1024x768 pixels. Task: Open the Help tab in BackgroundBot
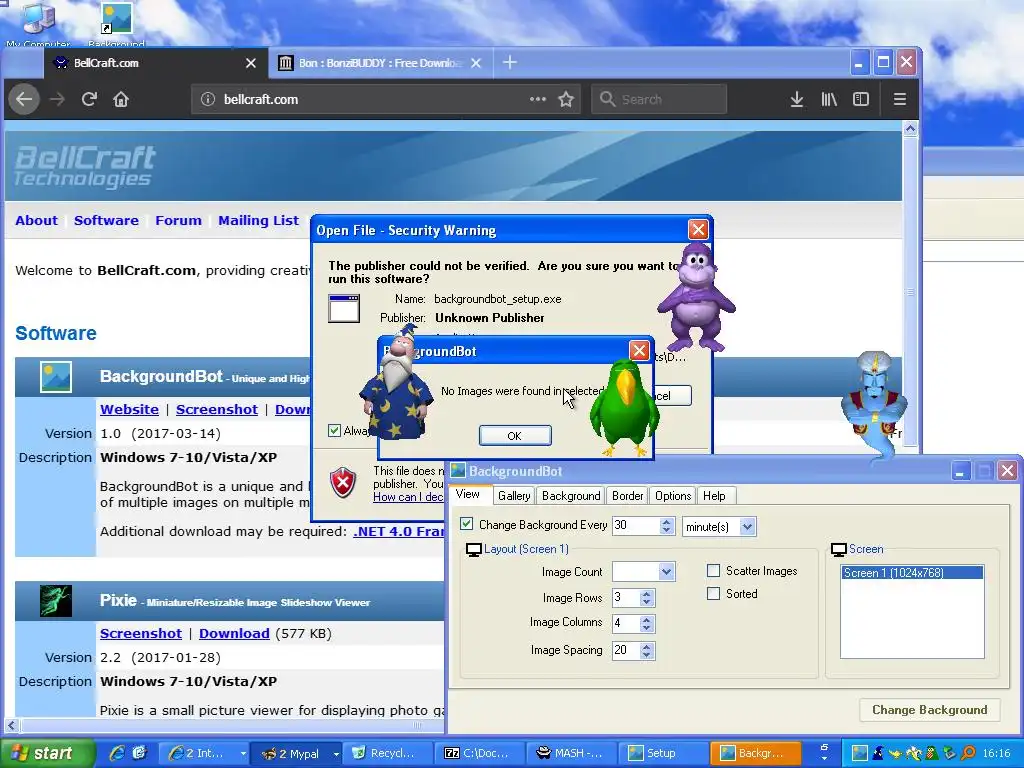click(714, 496)
